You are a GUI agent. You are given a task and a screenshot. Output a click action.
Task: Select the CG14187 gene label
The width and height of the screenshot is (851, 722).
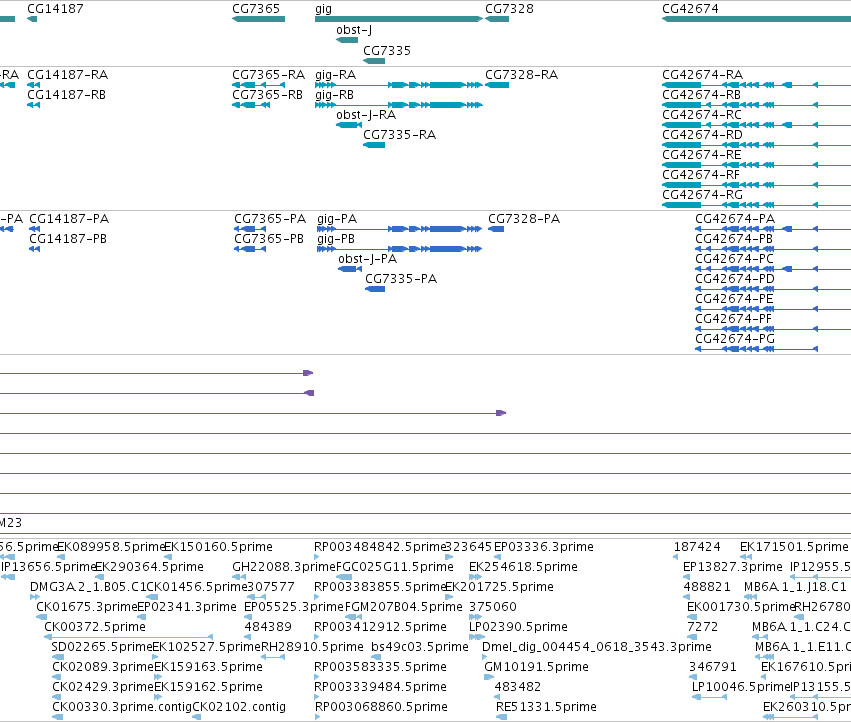[x=55, y=9]
